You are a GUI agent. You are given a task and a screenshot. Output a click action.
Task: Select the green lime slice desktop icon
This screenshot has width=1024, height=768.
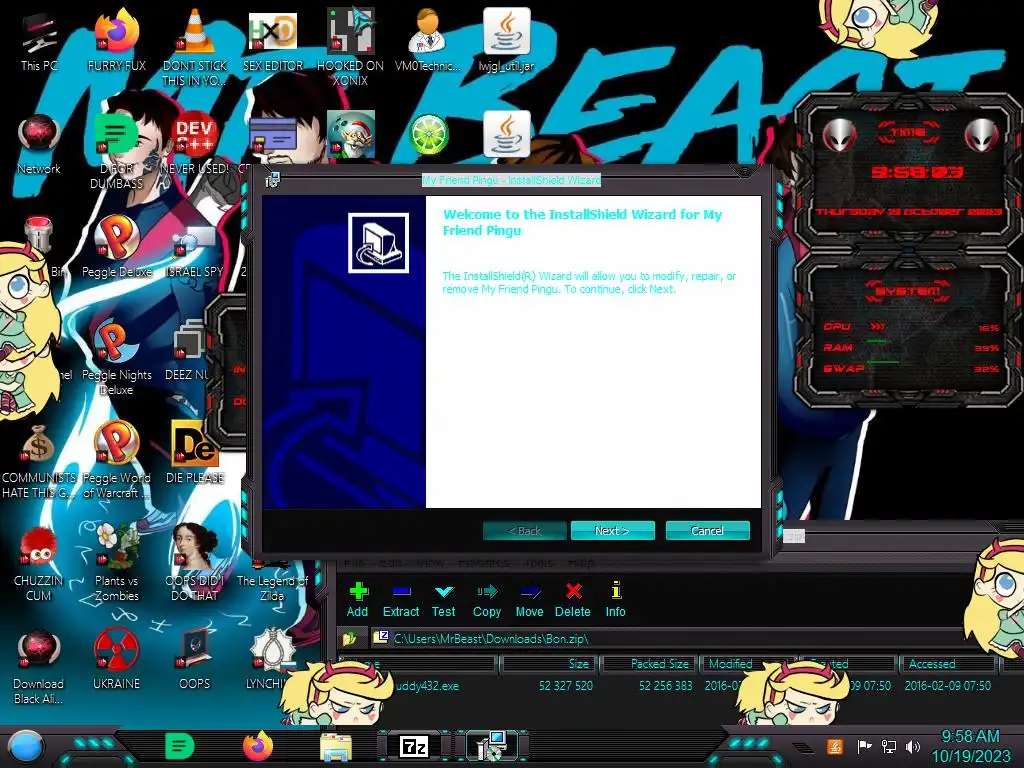[x=428, y=135]
